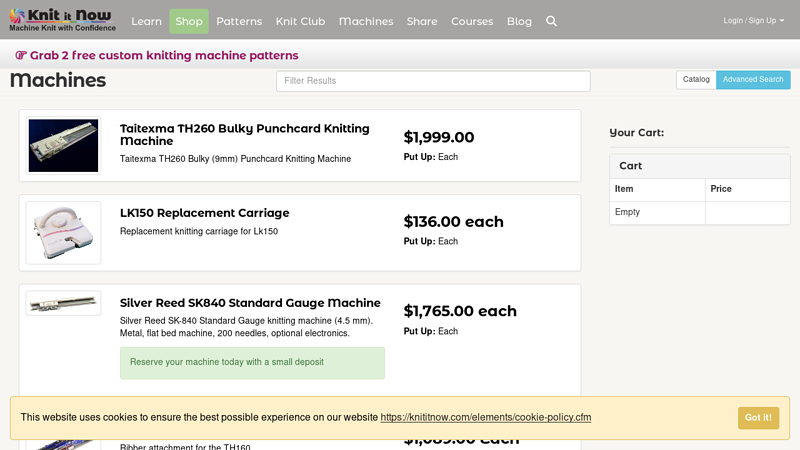Open the search magnifier icon
Screen dimensions: 800x450
tap(551, 21)
